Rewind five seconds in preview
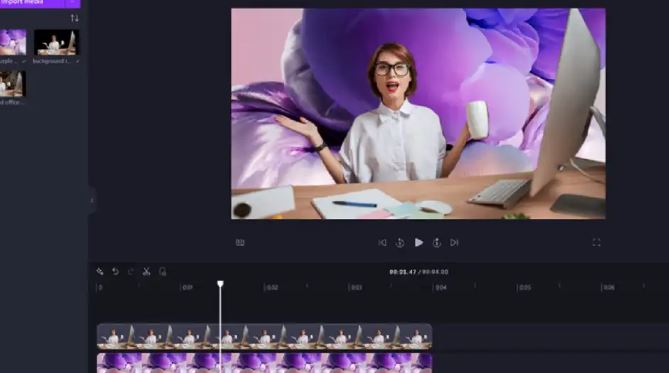 pos(400,242)
